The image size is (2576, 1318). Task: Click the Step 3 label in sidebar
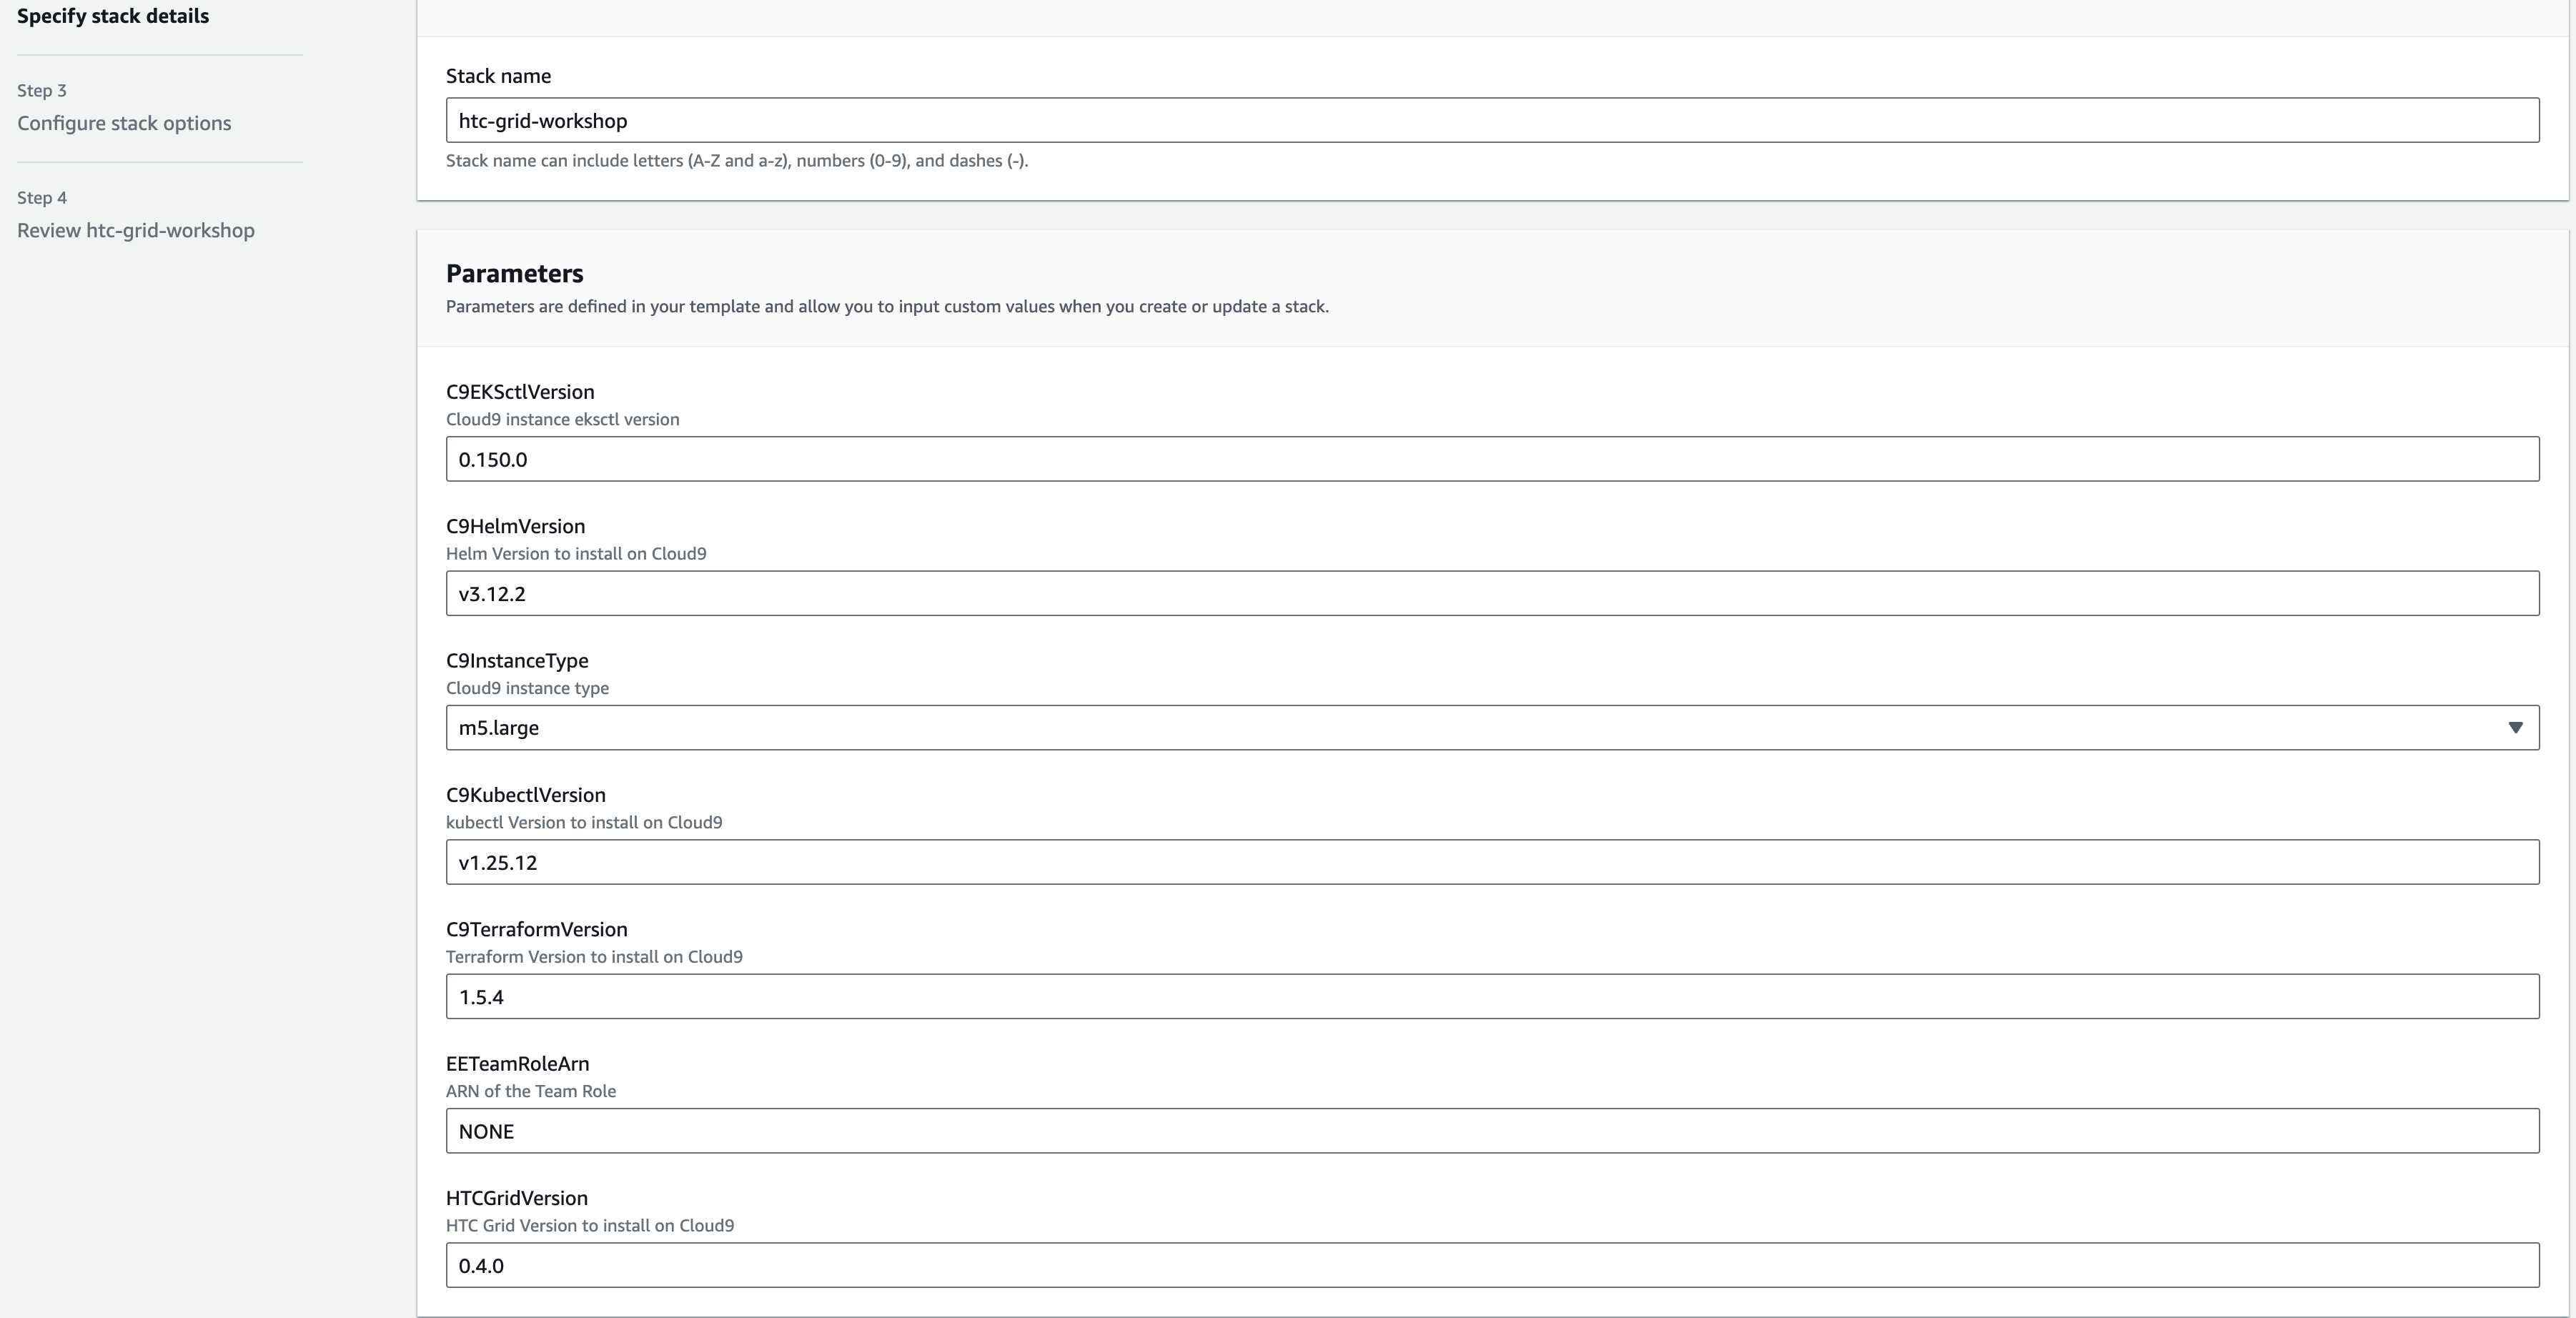(42, 90)
